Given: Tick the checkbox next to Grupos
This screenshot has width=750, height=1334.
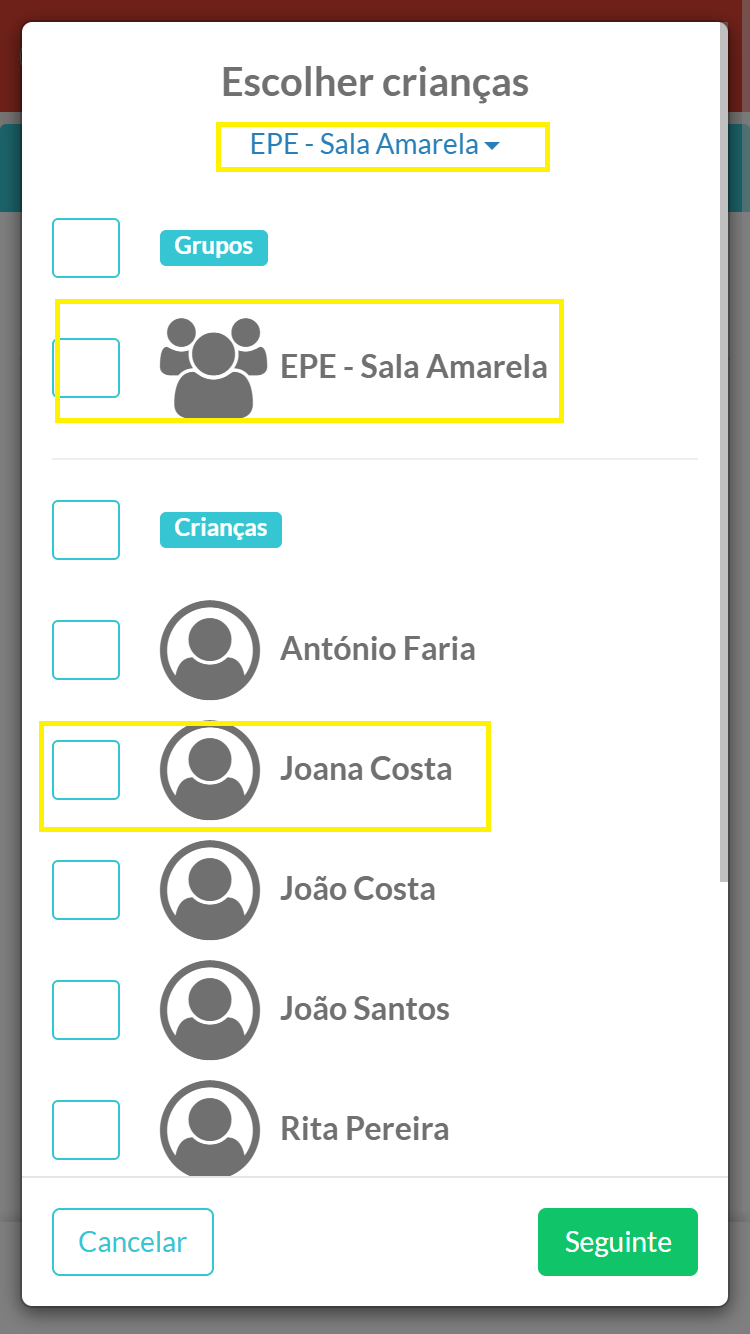Looking at the screenshot, I should click(86, 248).
